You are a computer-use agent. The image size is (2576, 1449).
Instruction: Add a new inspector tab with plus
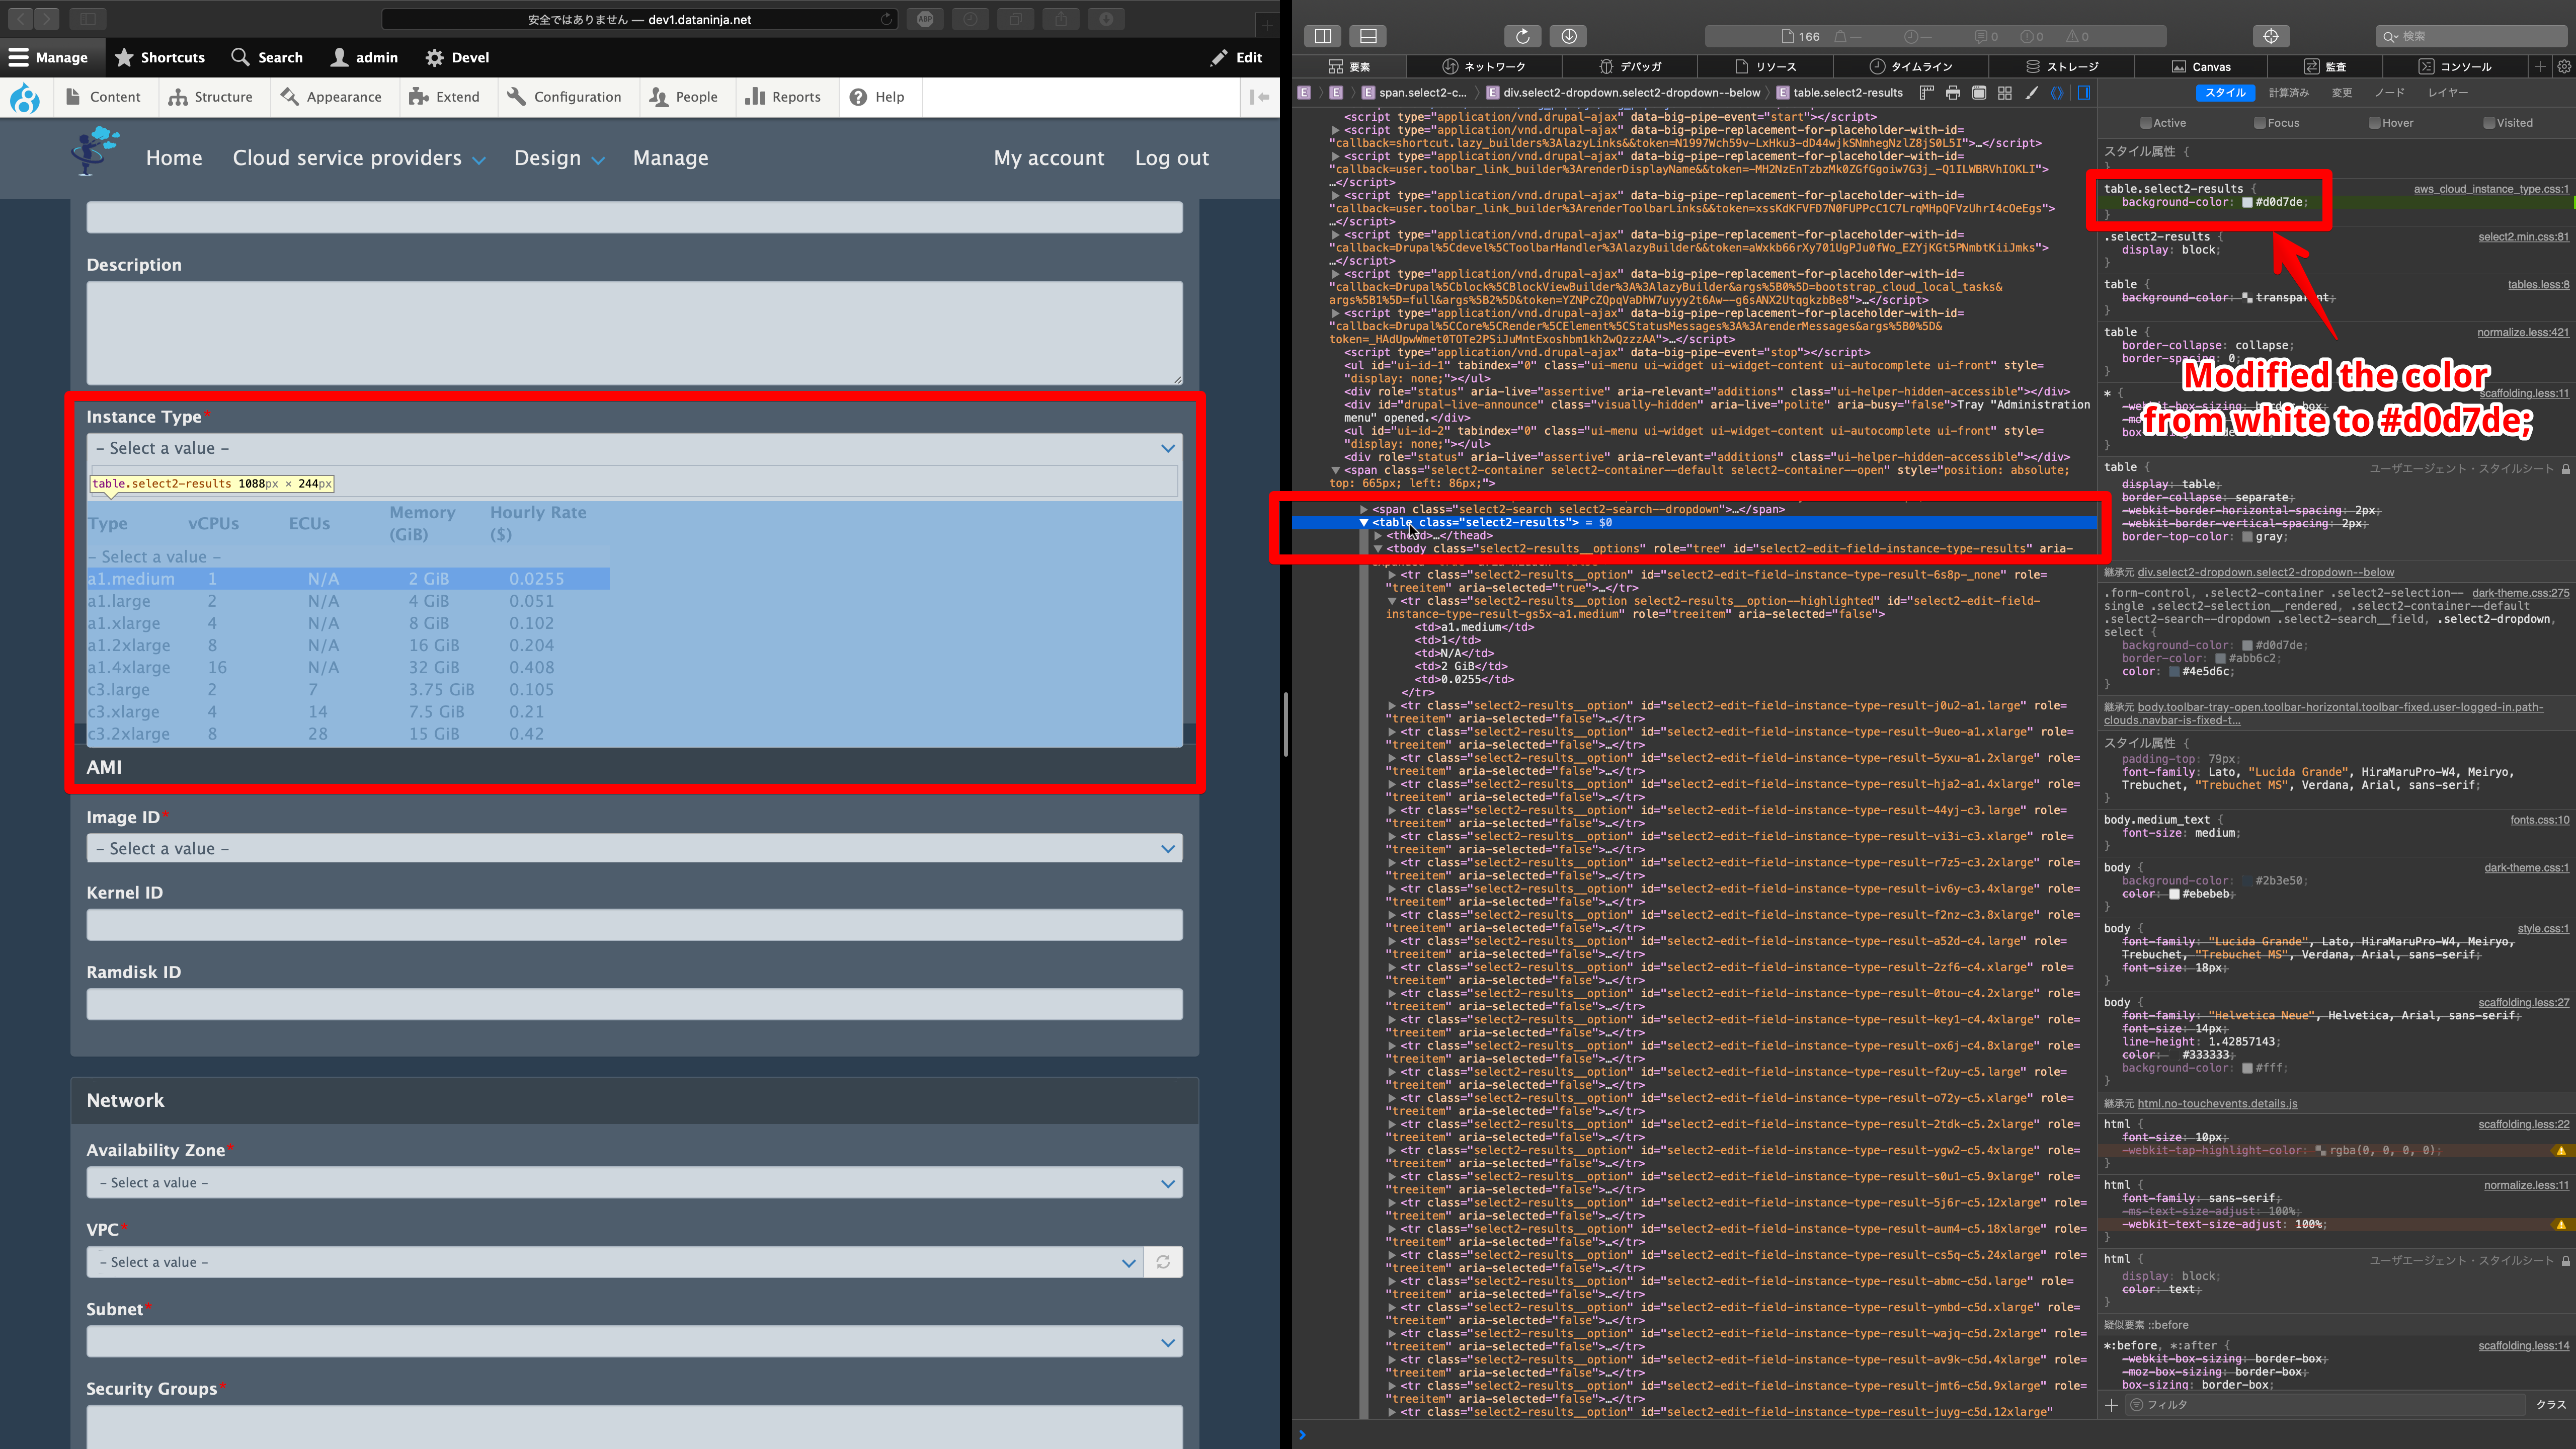(x=2540, y=66)
